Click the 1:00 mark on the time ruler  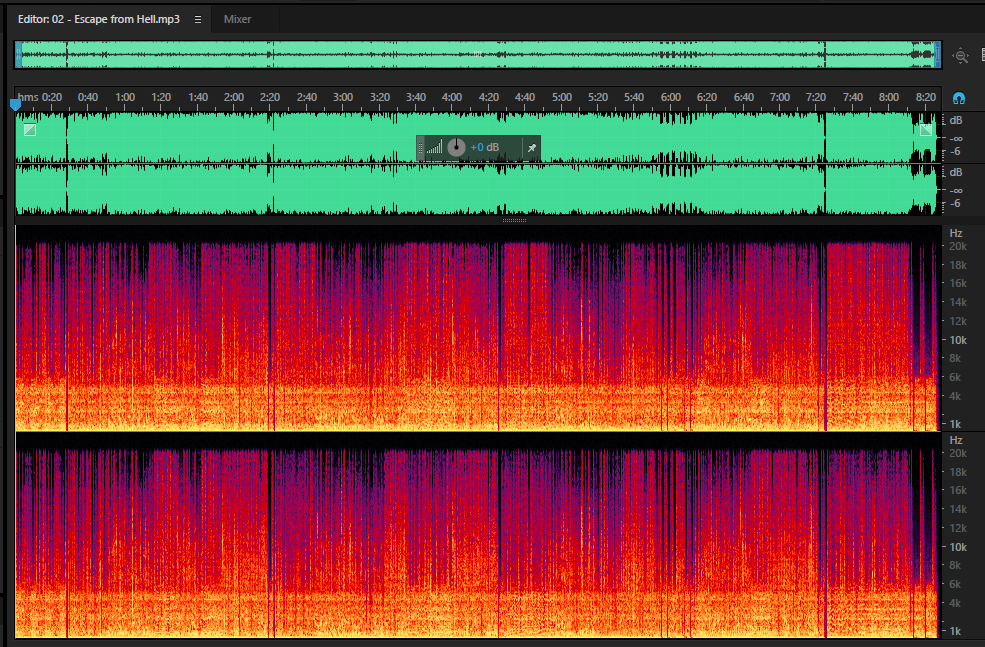pyautogui.click(x=124, y=97)
